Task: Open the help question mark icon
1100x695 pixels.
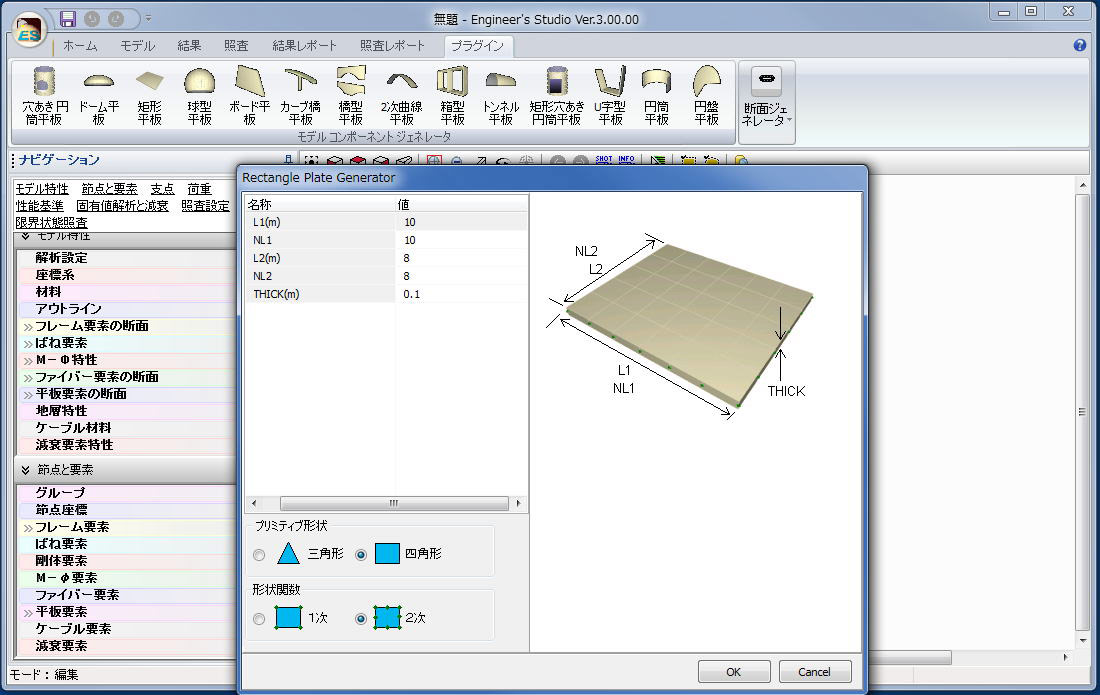Action: [1080, 46]
